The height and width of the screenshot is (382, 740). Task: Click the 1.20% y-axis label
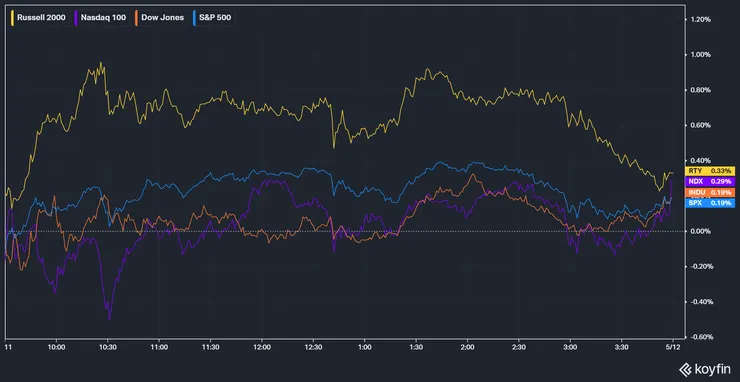point(701,19)
